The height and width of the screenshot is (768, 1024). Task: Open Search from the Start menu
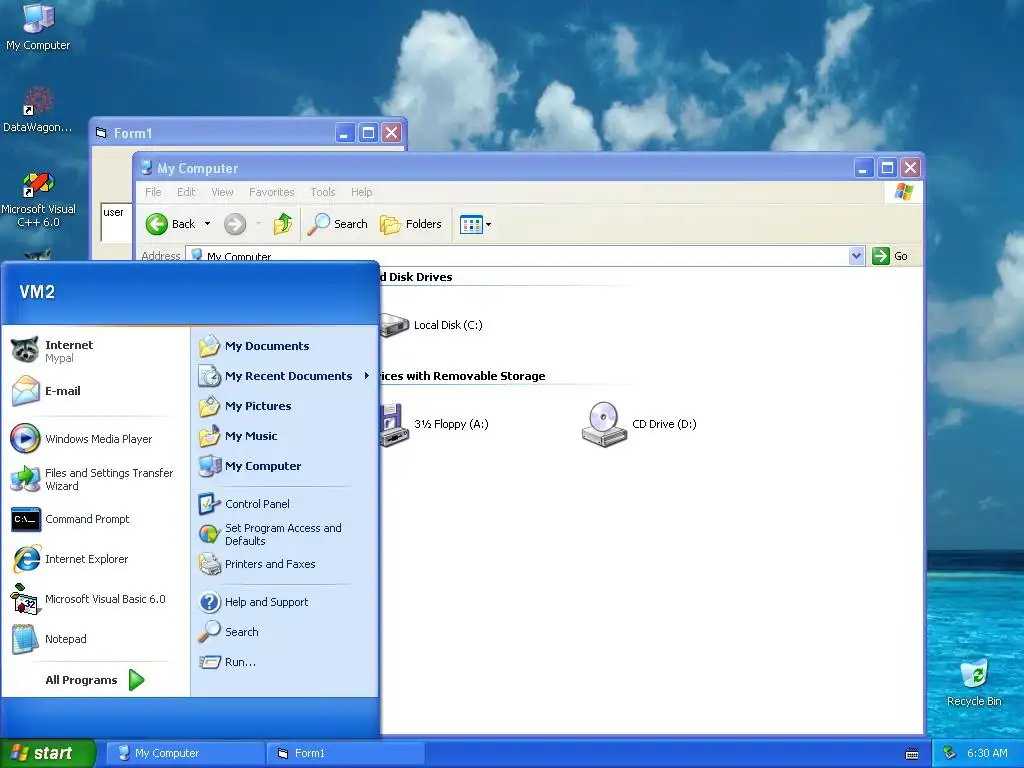coord(284,632)
